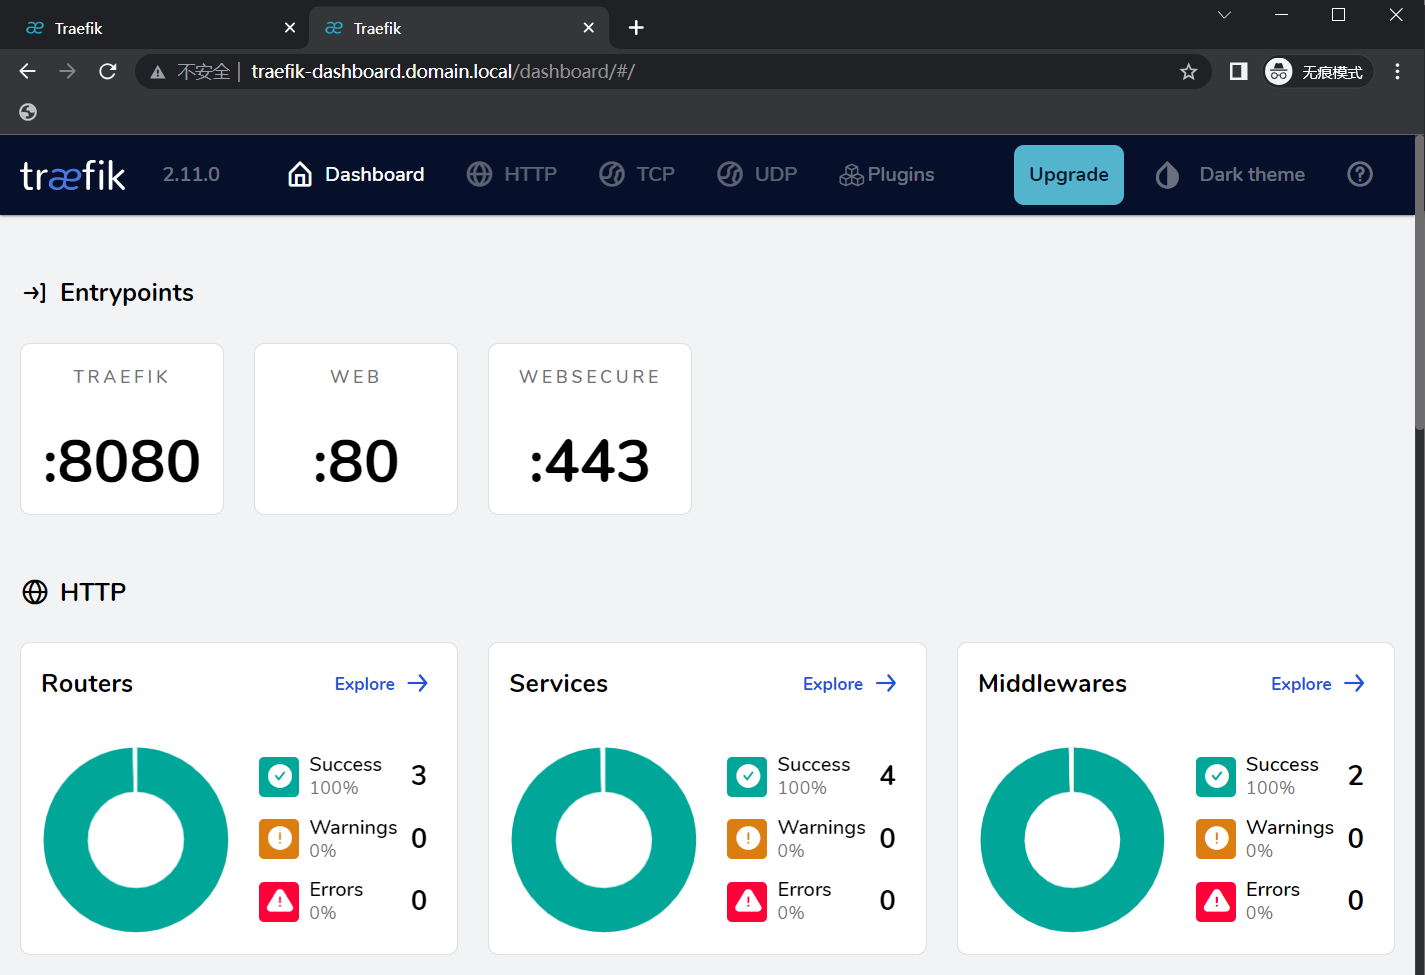
Task: Open a new browser tab
Action: pos(636,28)
